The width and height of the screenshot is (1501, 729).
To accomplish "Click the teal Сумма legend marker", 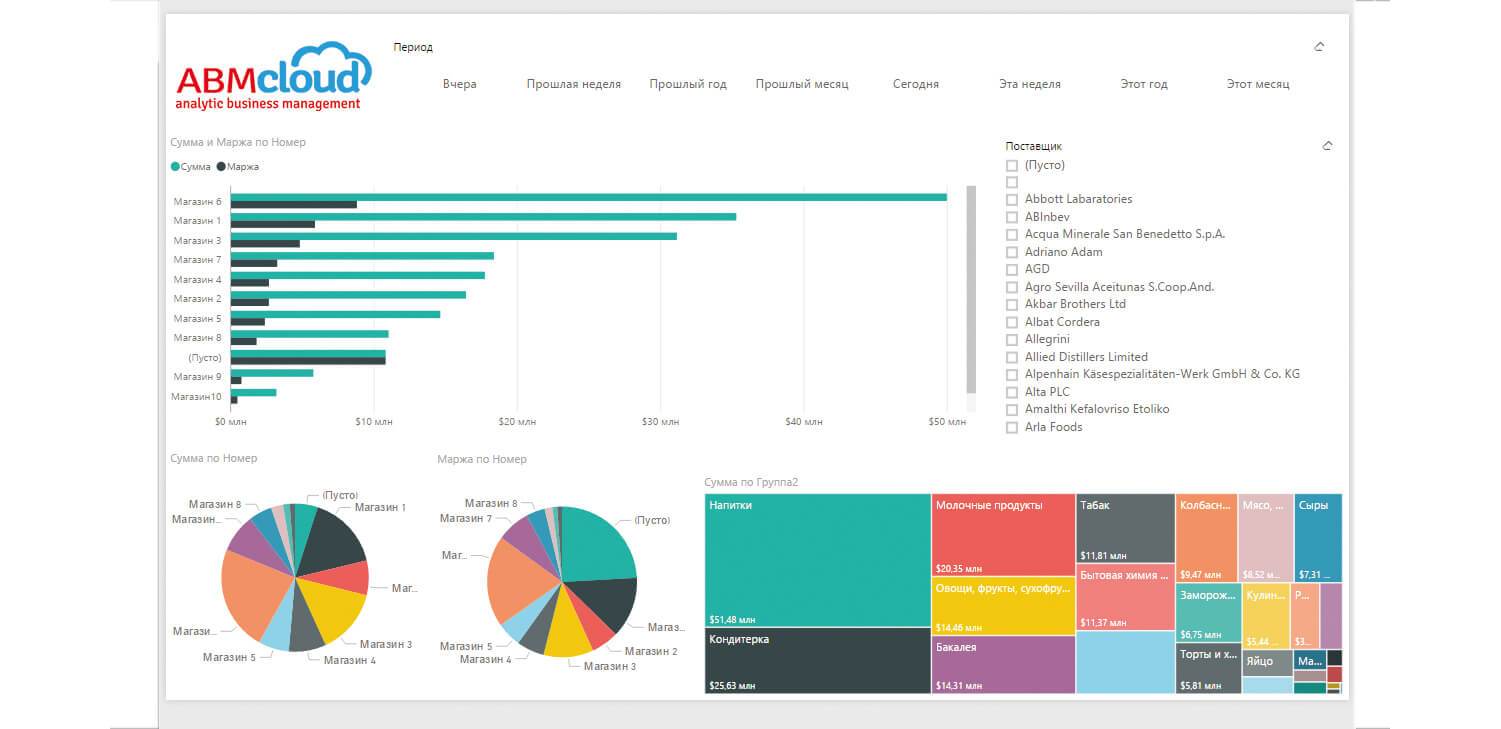I will pyautogui.click(x=175, y=167).
